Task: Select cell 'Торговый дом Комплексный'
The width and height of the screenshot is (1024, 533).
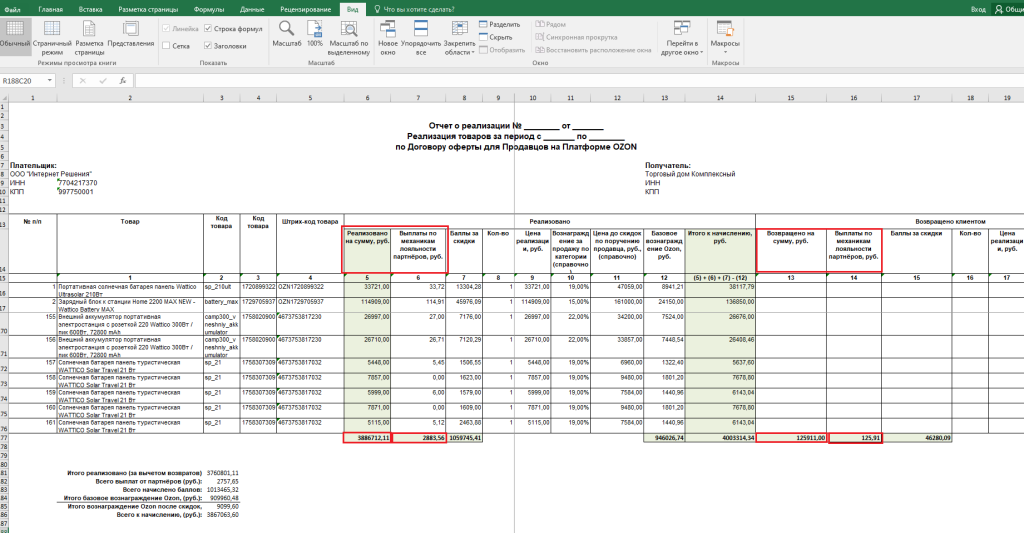Action: pyautogui.click(x=690, y=174)
